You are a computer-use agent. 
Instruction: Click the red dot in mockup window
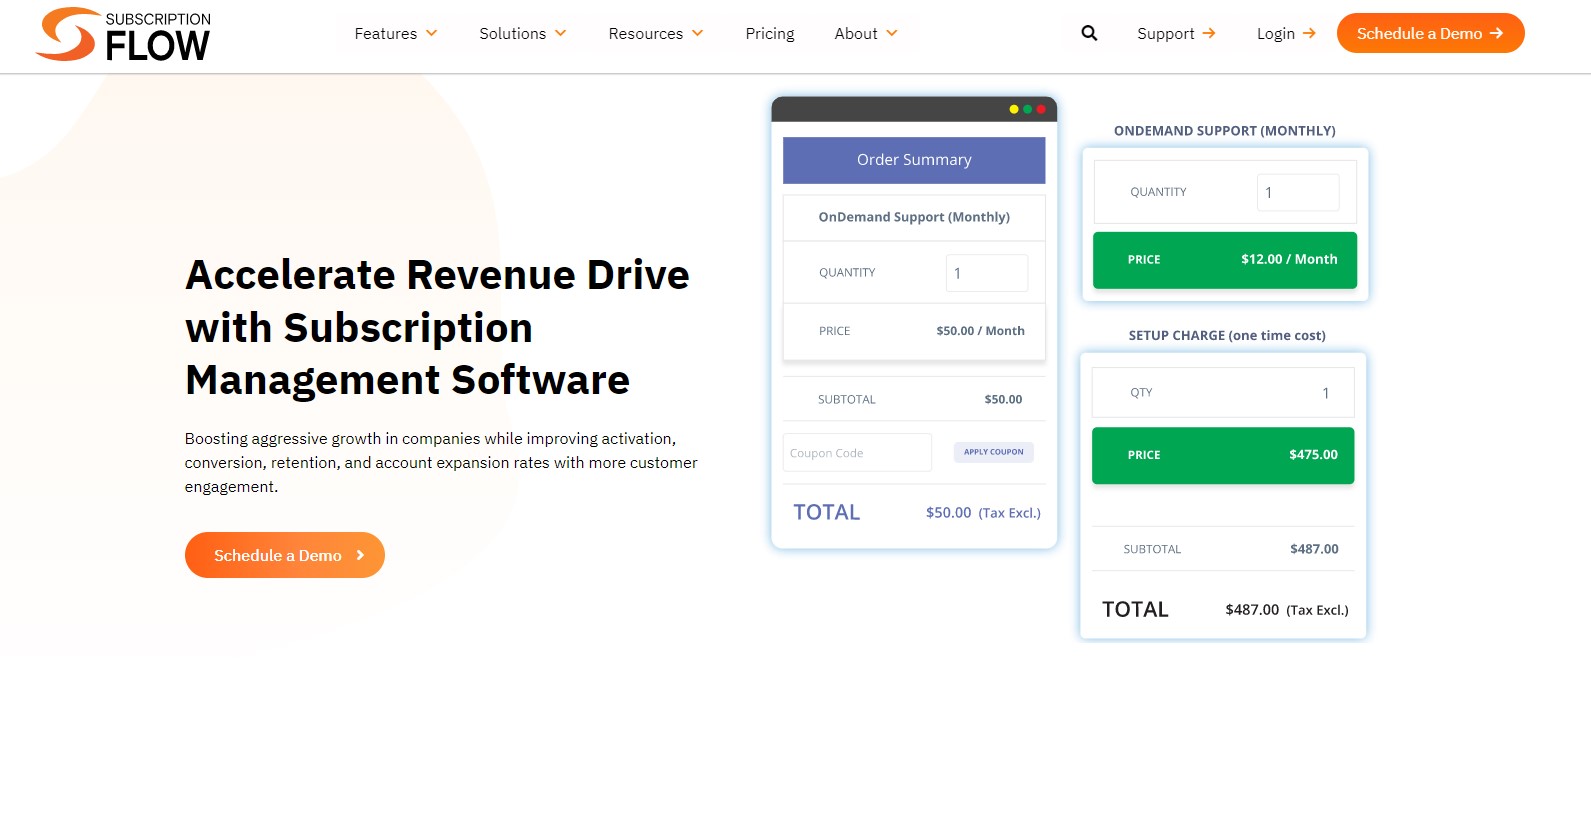pos(1041,109)
